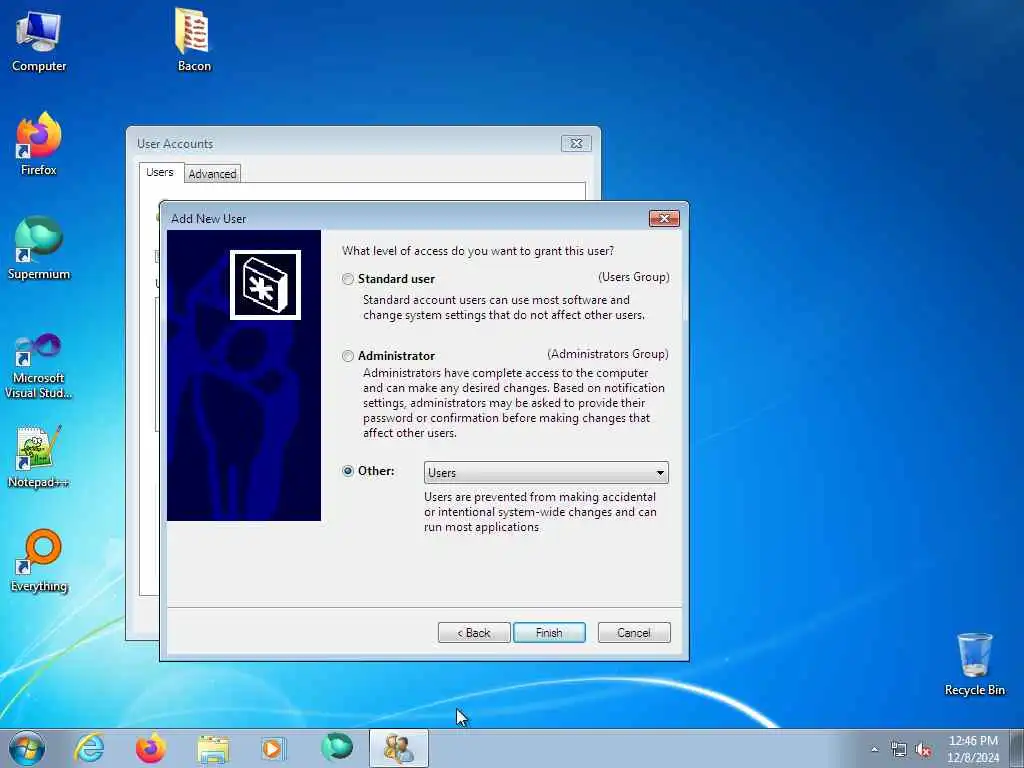Image resolution: width=1024 pixels, height=768 pixels.
Task: Select the Standard user radio button
Action: pyautogui.click(x=348, y=279)
